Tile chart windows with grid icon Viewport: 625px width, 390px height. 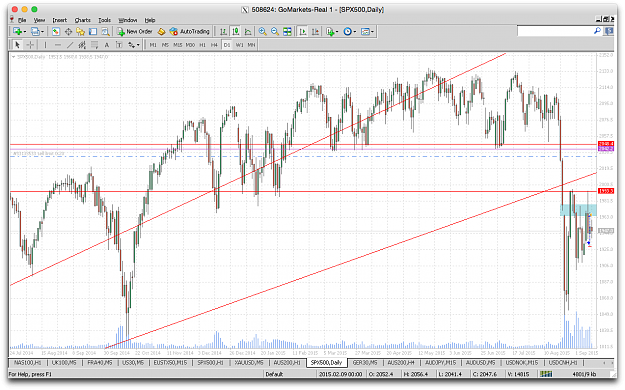click(287, 32)
